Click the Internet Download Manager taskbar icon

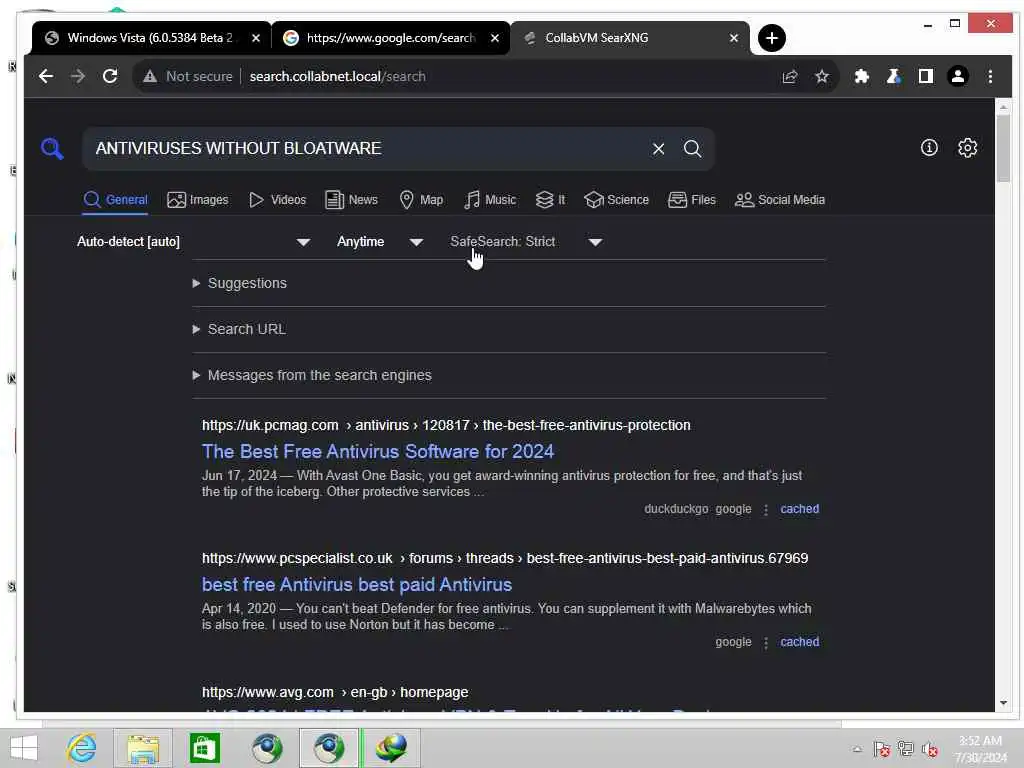click(x=391, y=748)
